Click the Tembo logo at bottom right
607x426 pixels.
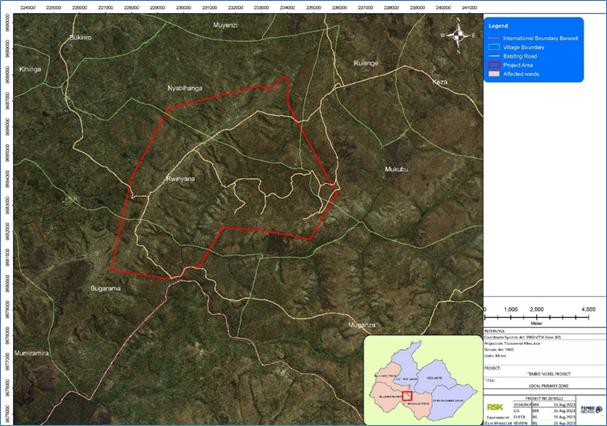tap(592, 409)
